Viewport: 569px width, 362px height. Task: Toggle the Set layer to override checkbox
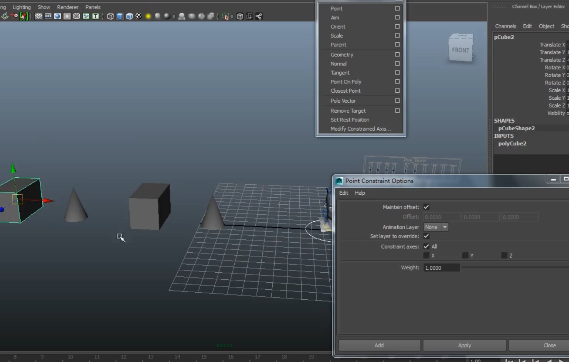[x=426, y=236]
